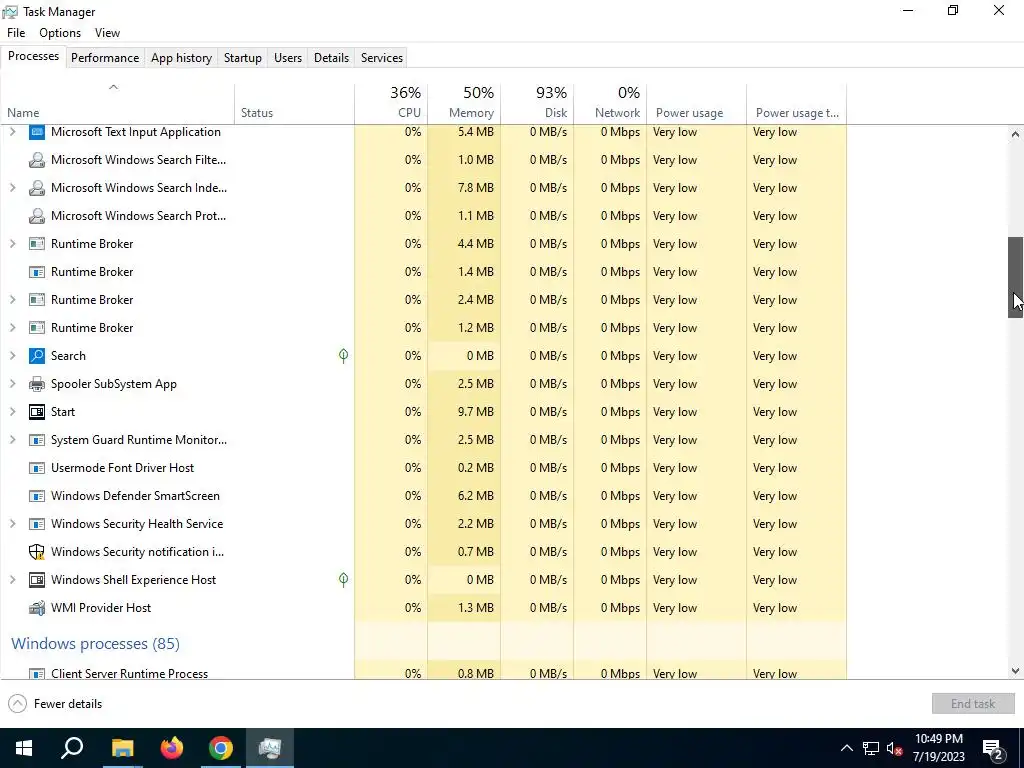Click the System Guard Runtime Monitor icon

click(37, 440)
